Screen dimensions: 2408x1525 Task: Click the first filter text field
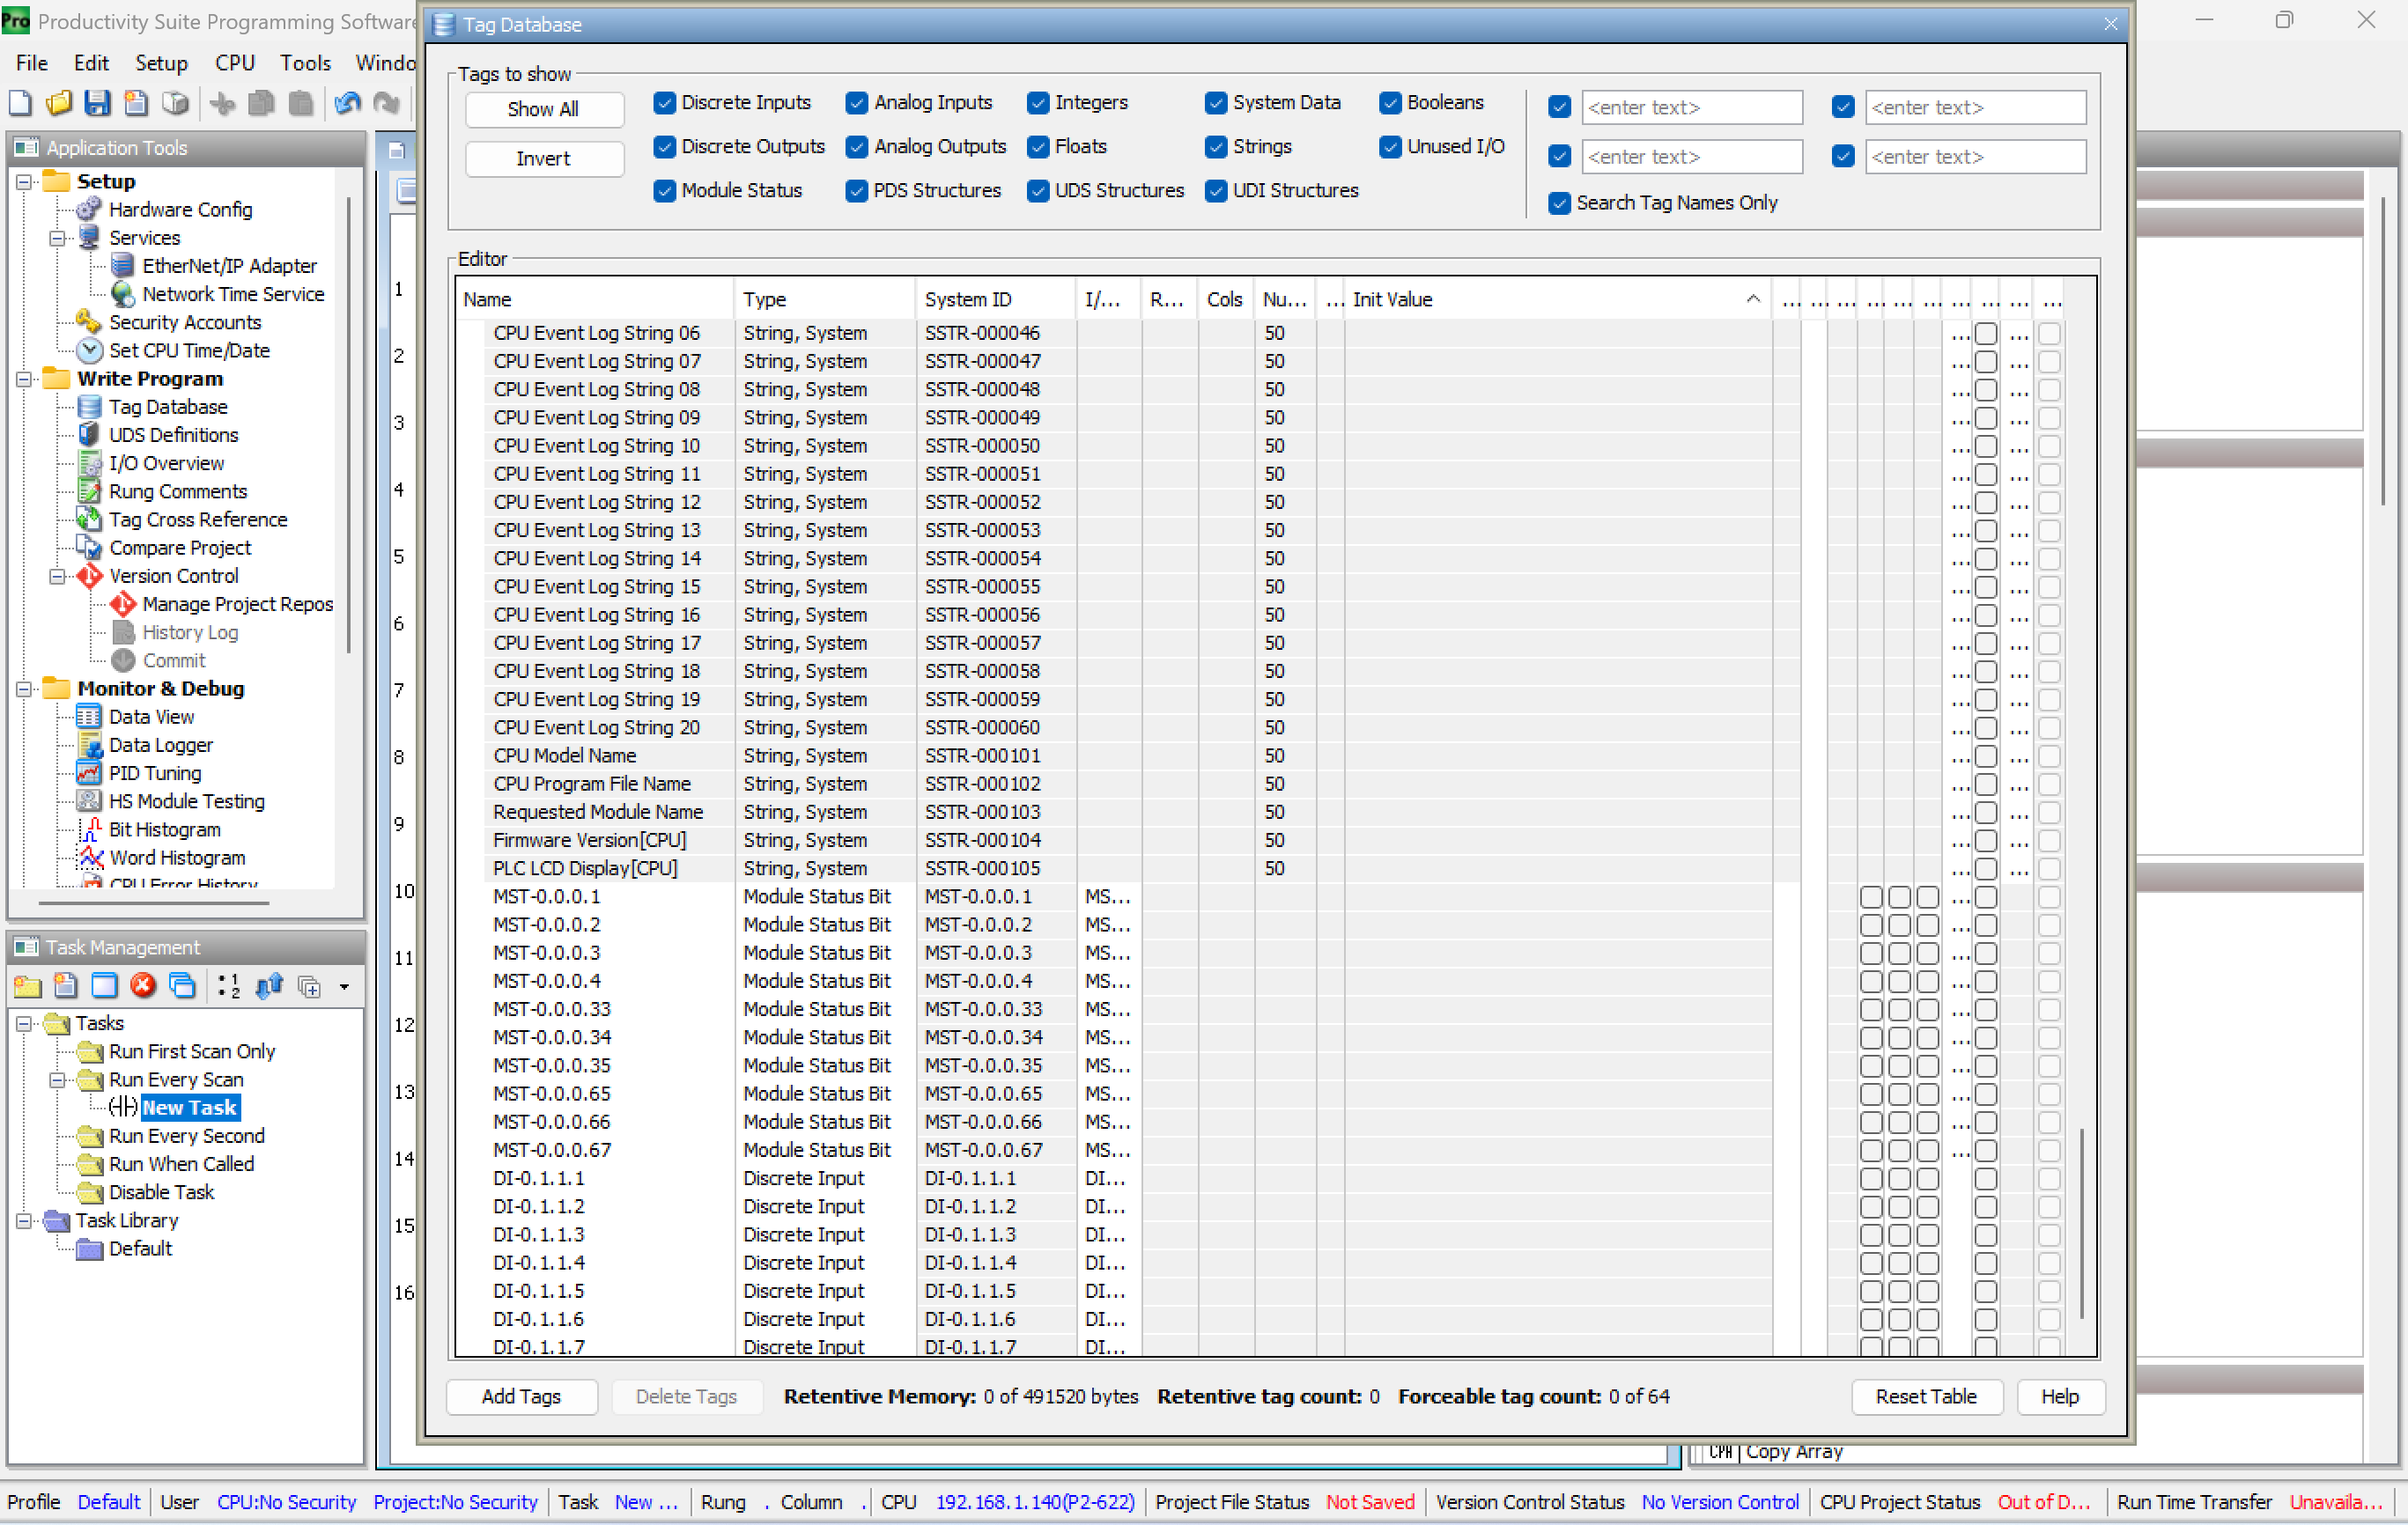1691,108
